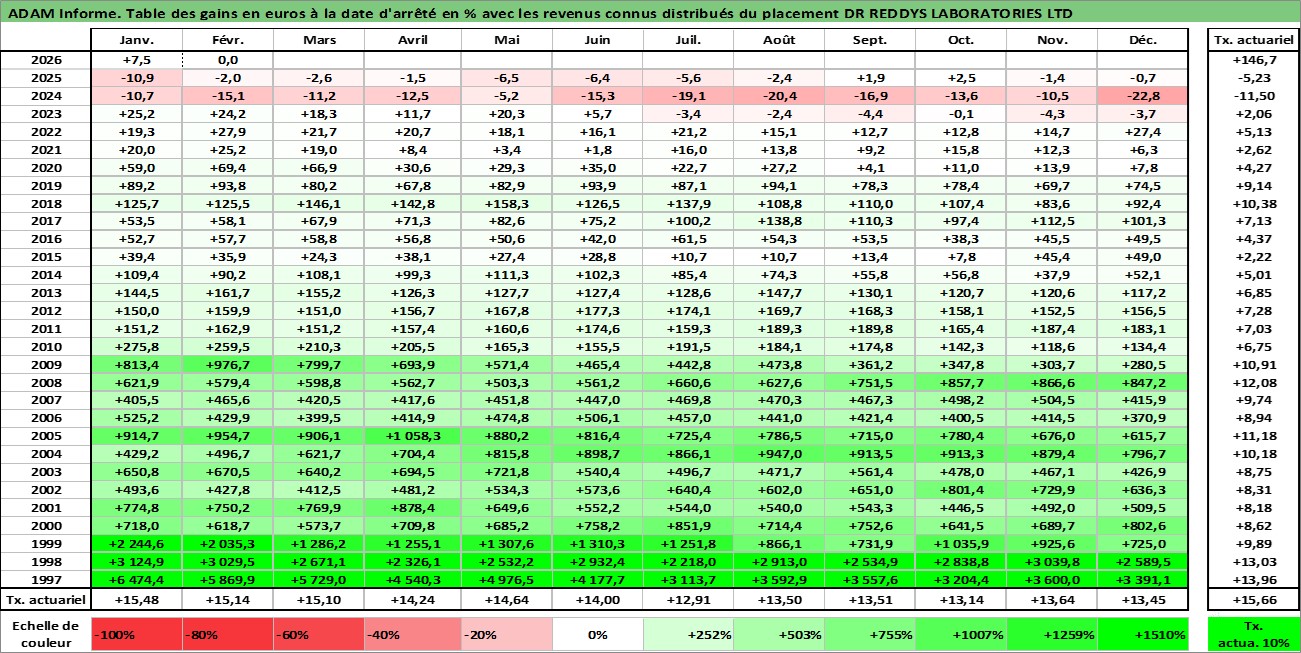Click the +15,48 bottom rate under Janv.
Viewport: 1301px width, 653px height.
pos(136,600)
